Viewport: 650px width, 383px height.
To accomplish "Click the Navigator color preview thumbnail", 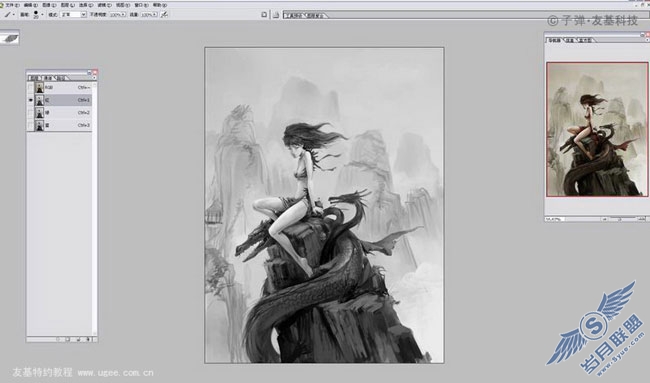I will pyautogui.click(x=597, y=129).
